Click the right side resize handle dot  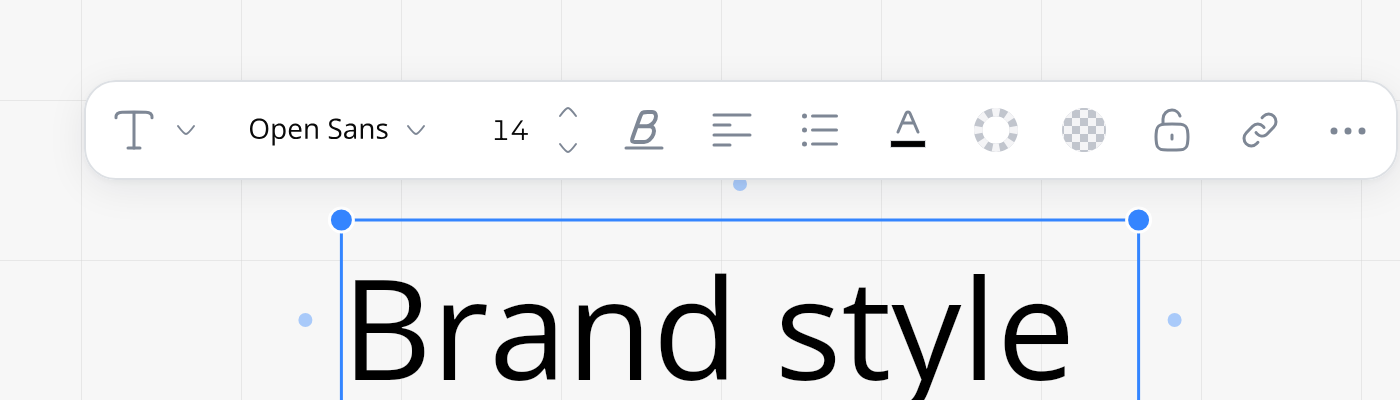[x=1174, y=320]
